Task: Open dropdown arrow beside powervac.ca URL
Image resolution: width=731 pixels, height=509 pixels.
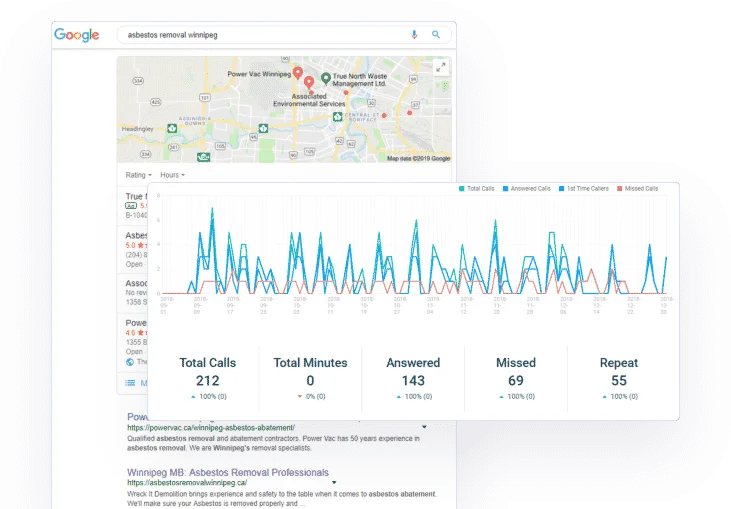Action: click(424, 427)
